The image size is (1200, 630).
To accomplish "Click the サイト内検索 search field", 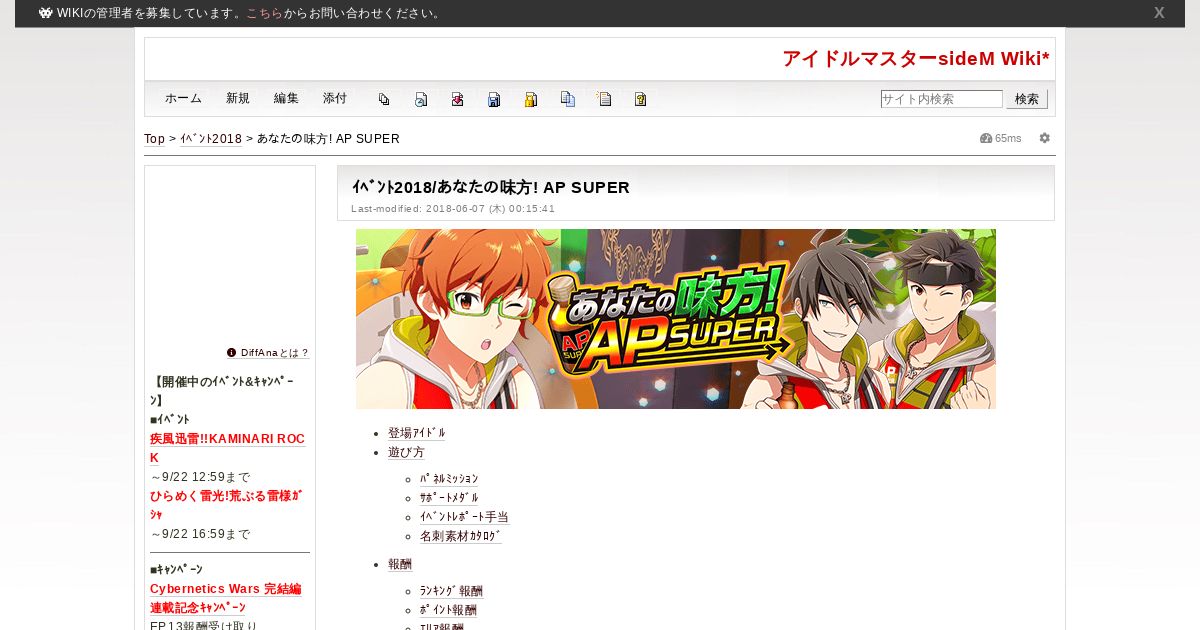I will pos(942,99).
